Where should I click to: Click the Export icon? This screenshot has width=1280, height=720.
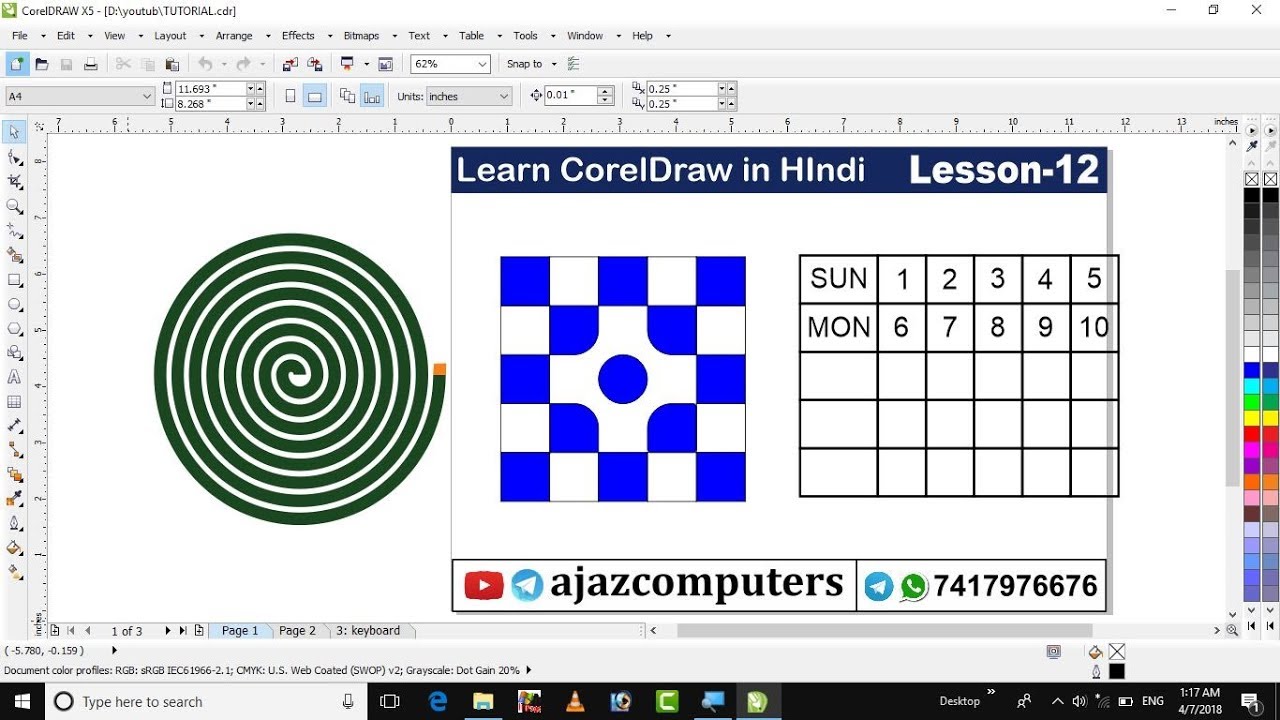314,64
